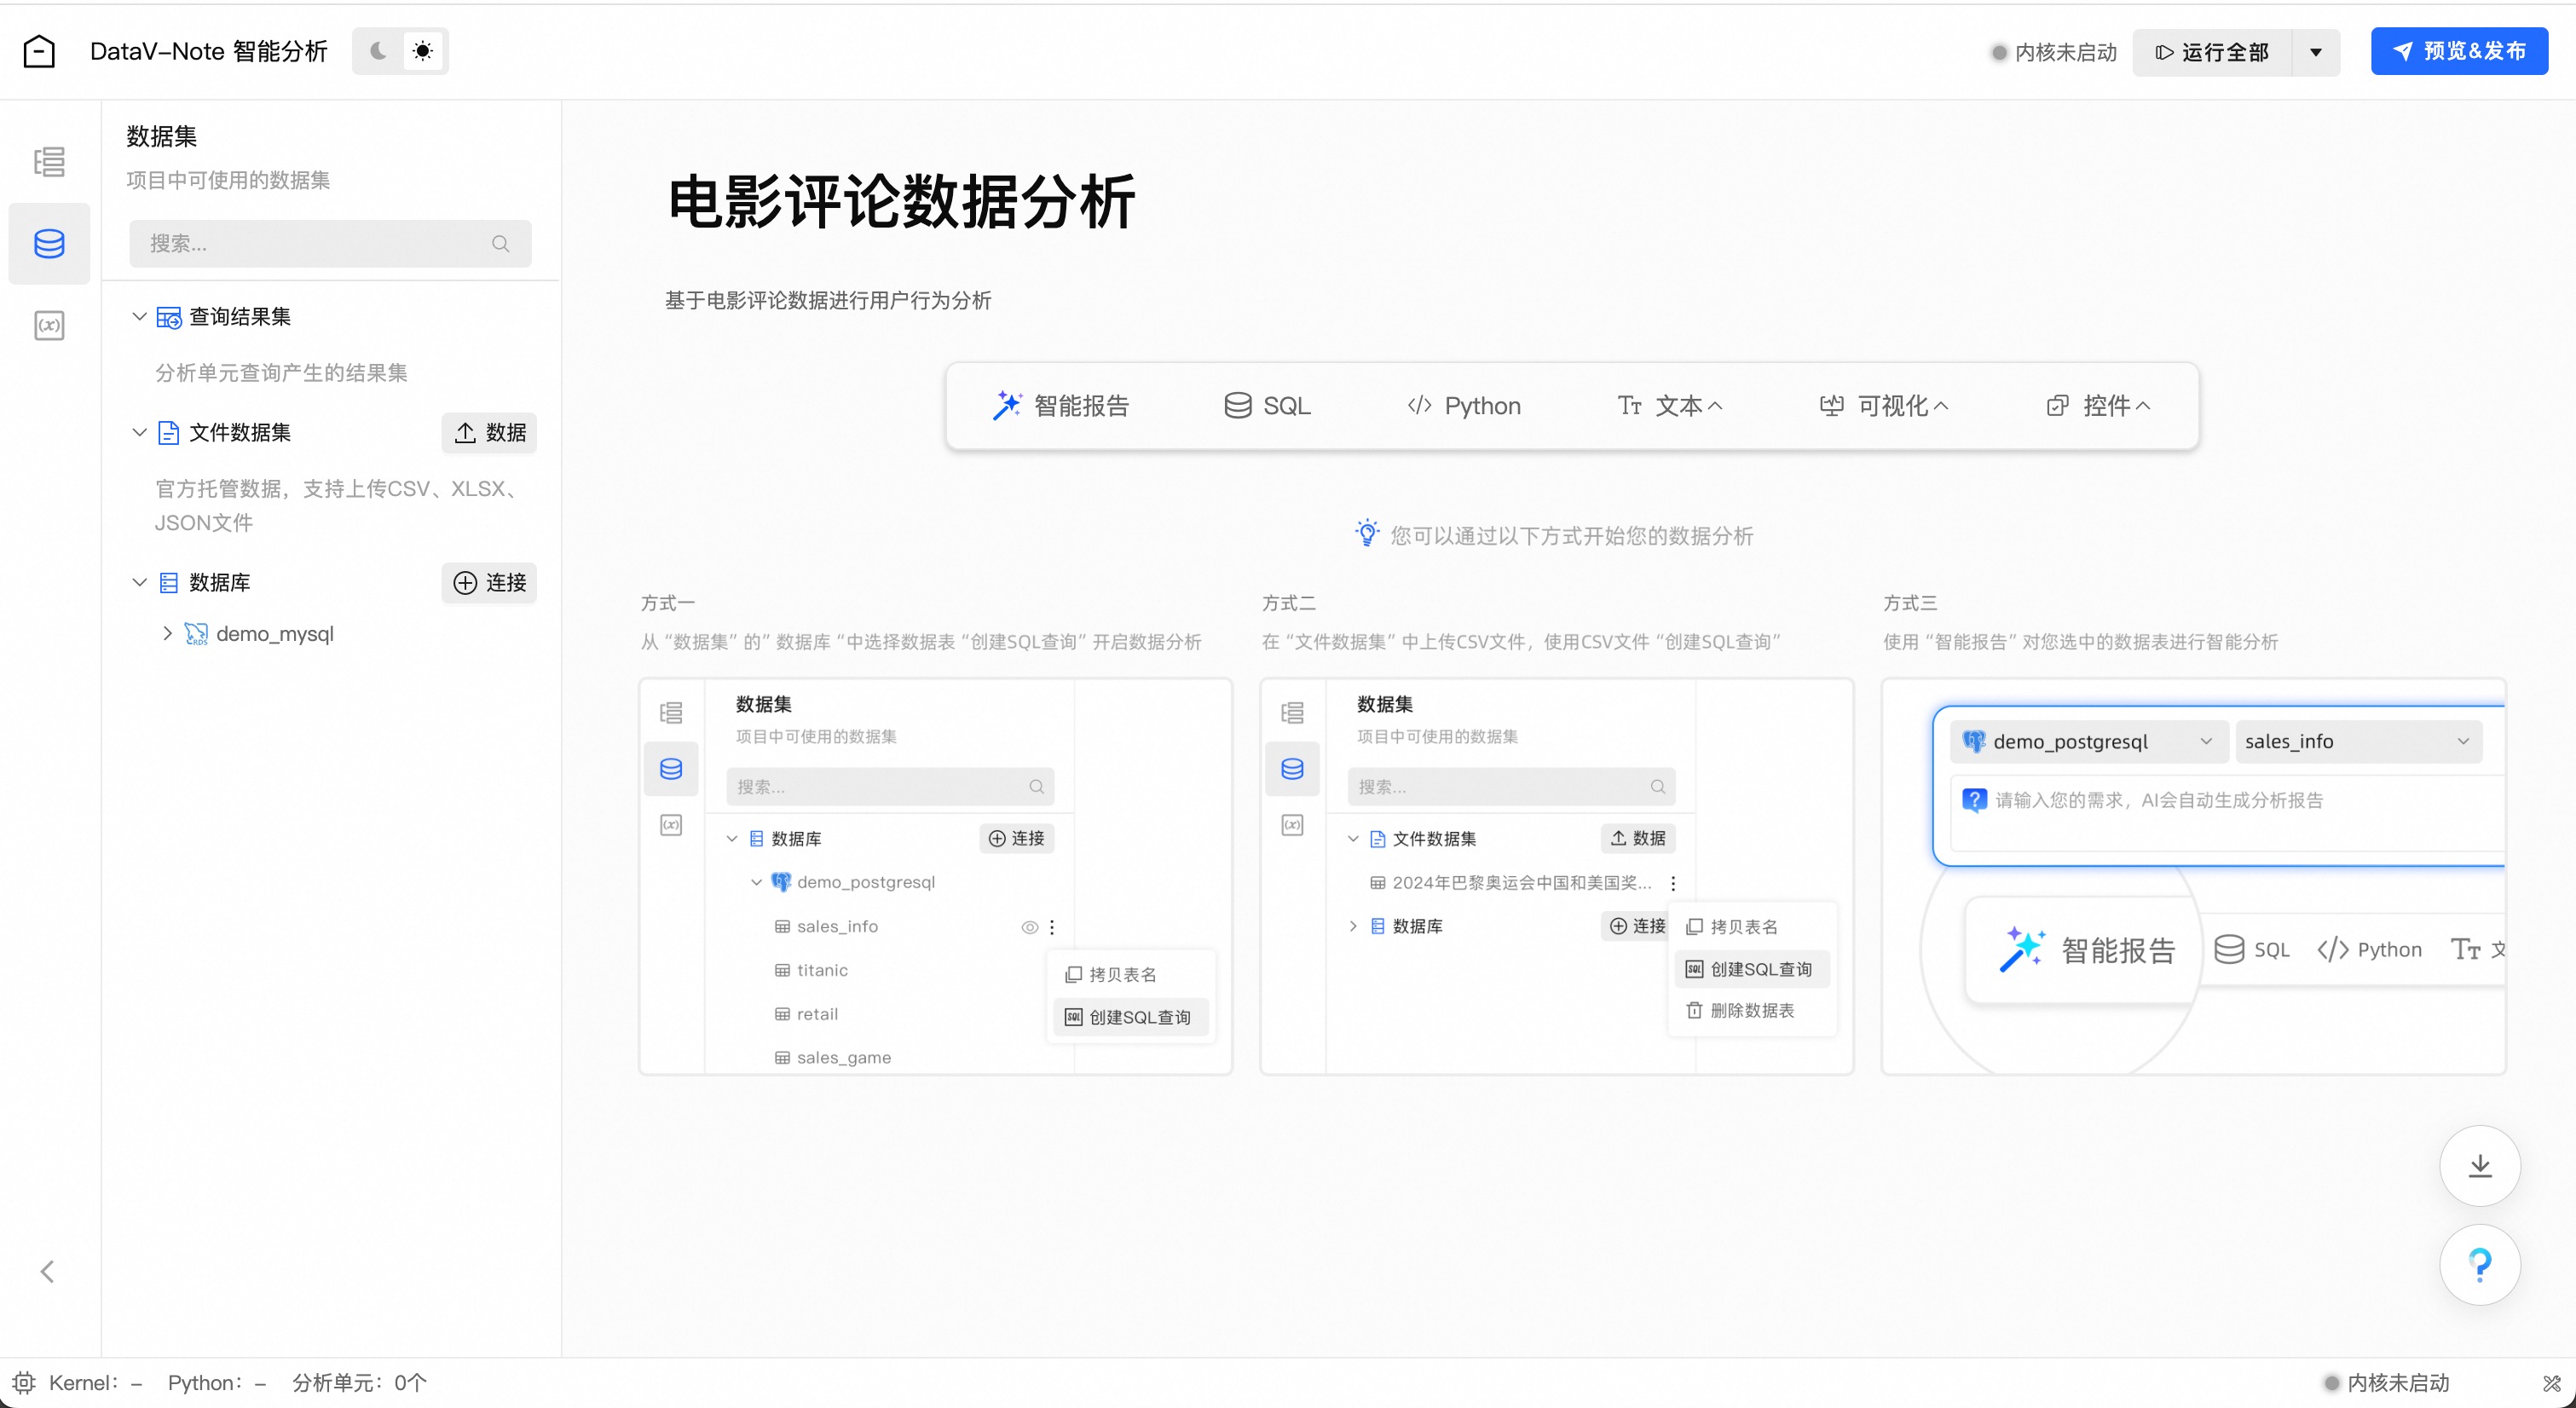Collapse sidebar with left arrow icon
2576x1408 pixels.
coord(47,1271)
